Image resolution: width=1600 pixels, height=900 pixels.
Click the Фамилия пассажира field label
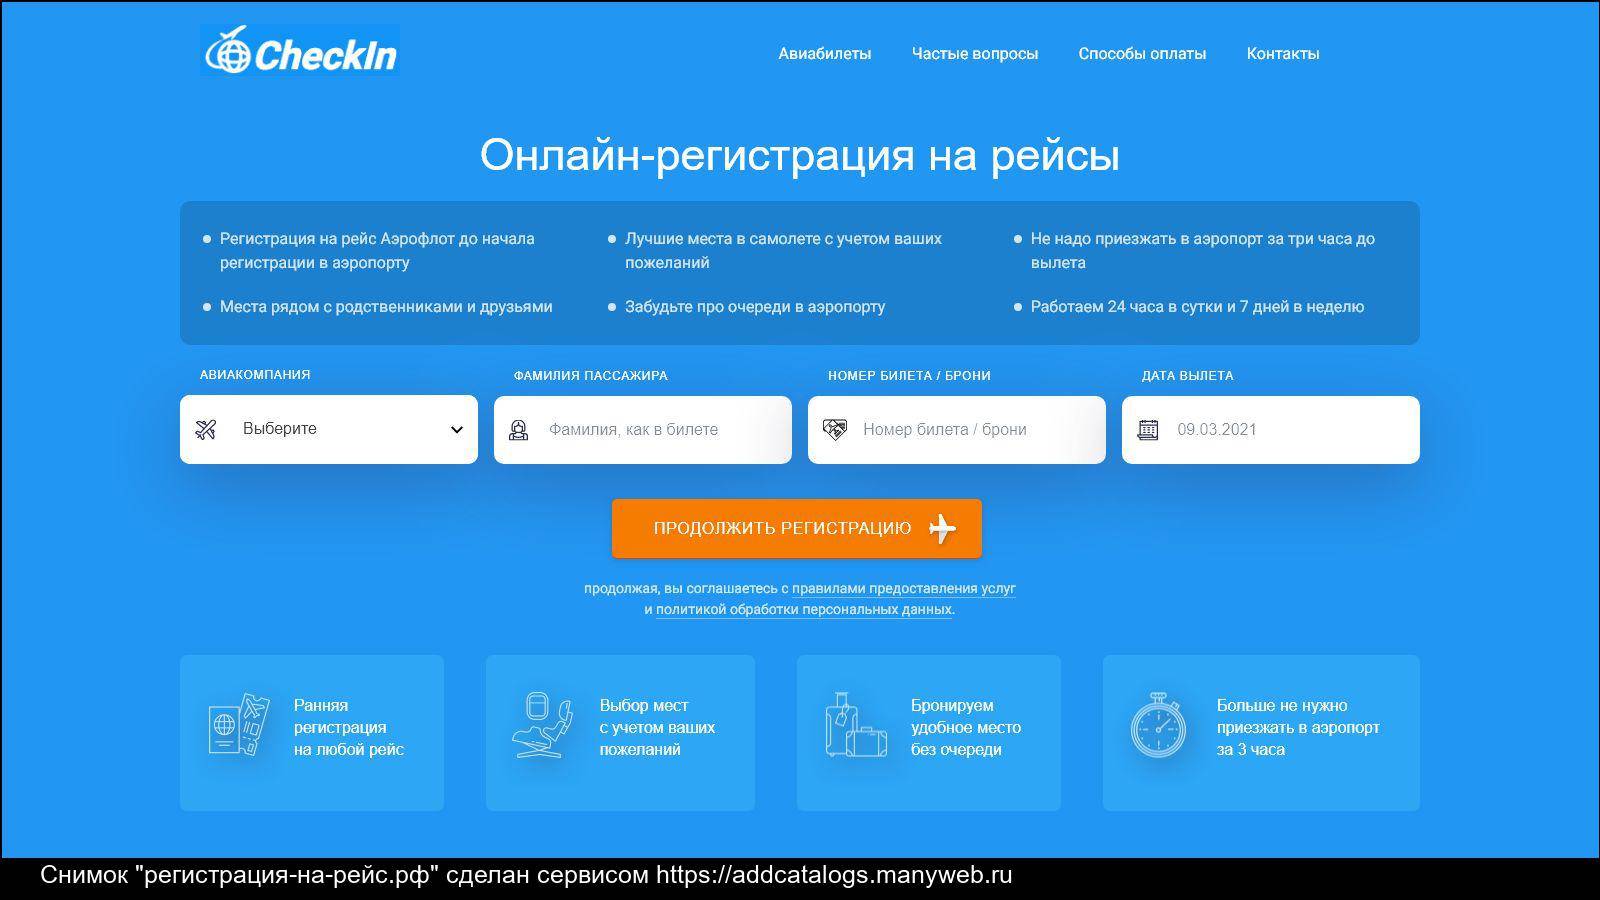tap(590, 376)
